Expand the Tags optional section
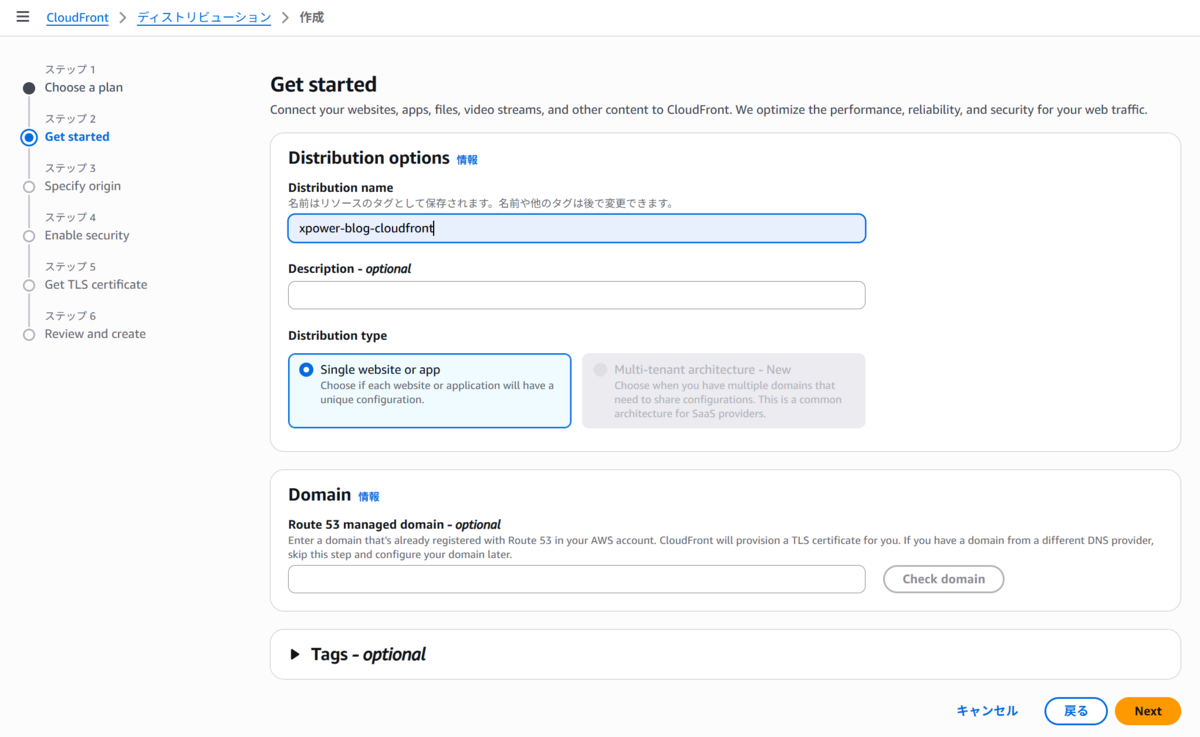 pos(295,654)
